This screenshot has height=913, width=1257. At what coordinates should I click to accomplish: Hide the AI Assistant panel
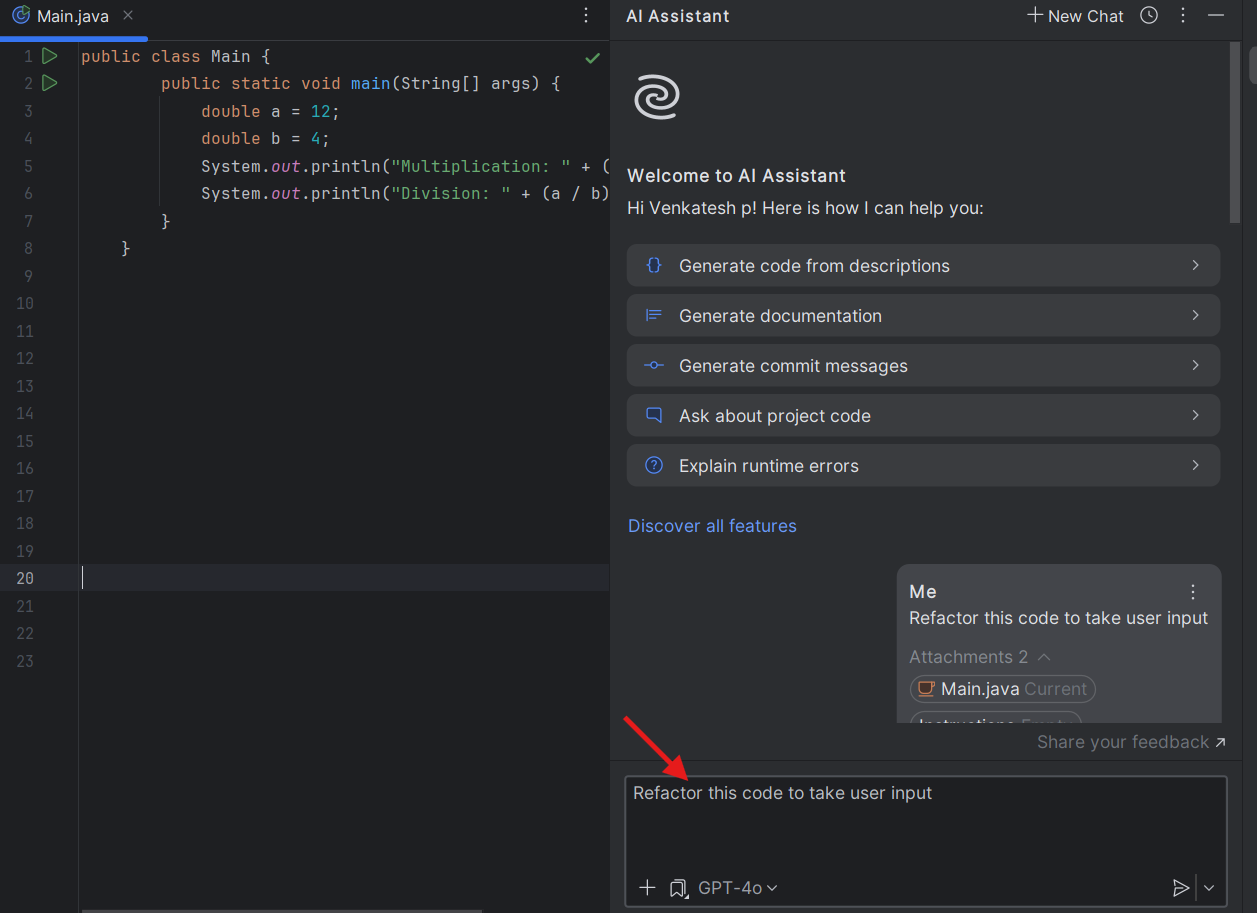[x=1216, y=15]
